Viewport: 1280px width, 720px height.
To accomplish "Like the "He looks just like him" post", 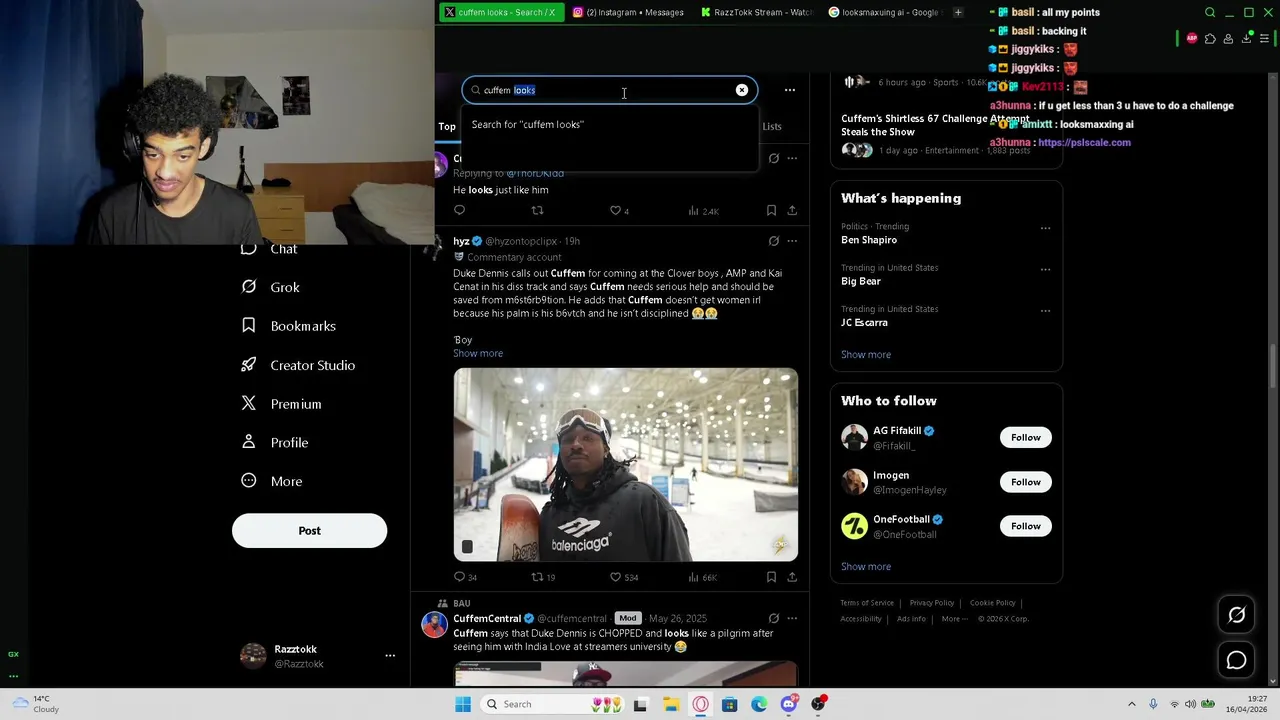I will click(x=620, y=211).
